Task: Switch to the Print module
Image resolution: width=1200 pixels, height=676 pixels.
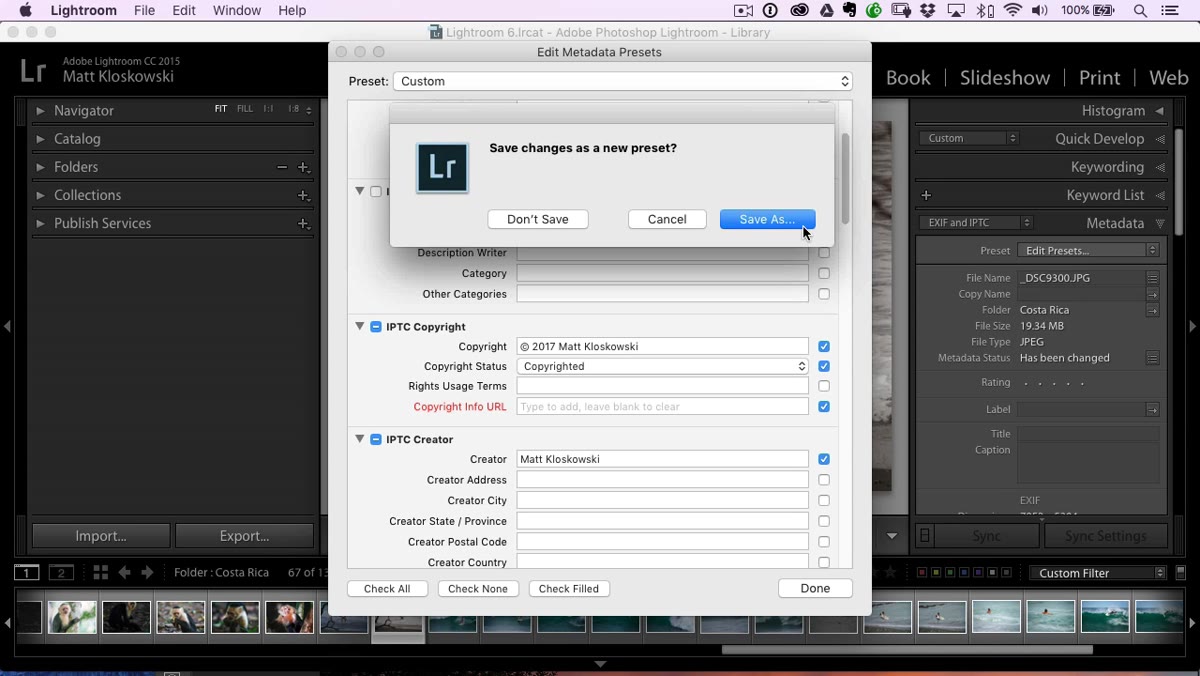Action: point(1099,78)
